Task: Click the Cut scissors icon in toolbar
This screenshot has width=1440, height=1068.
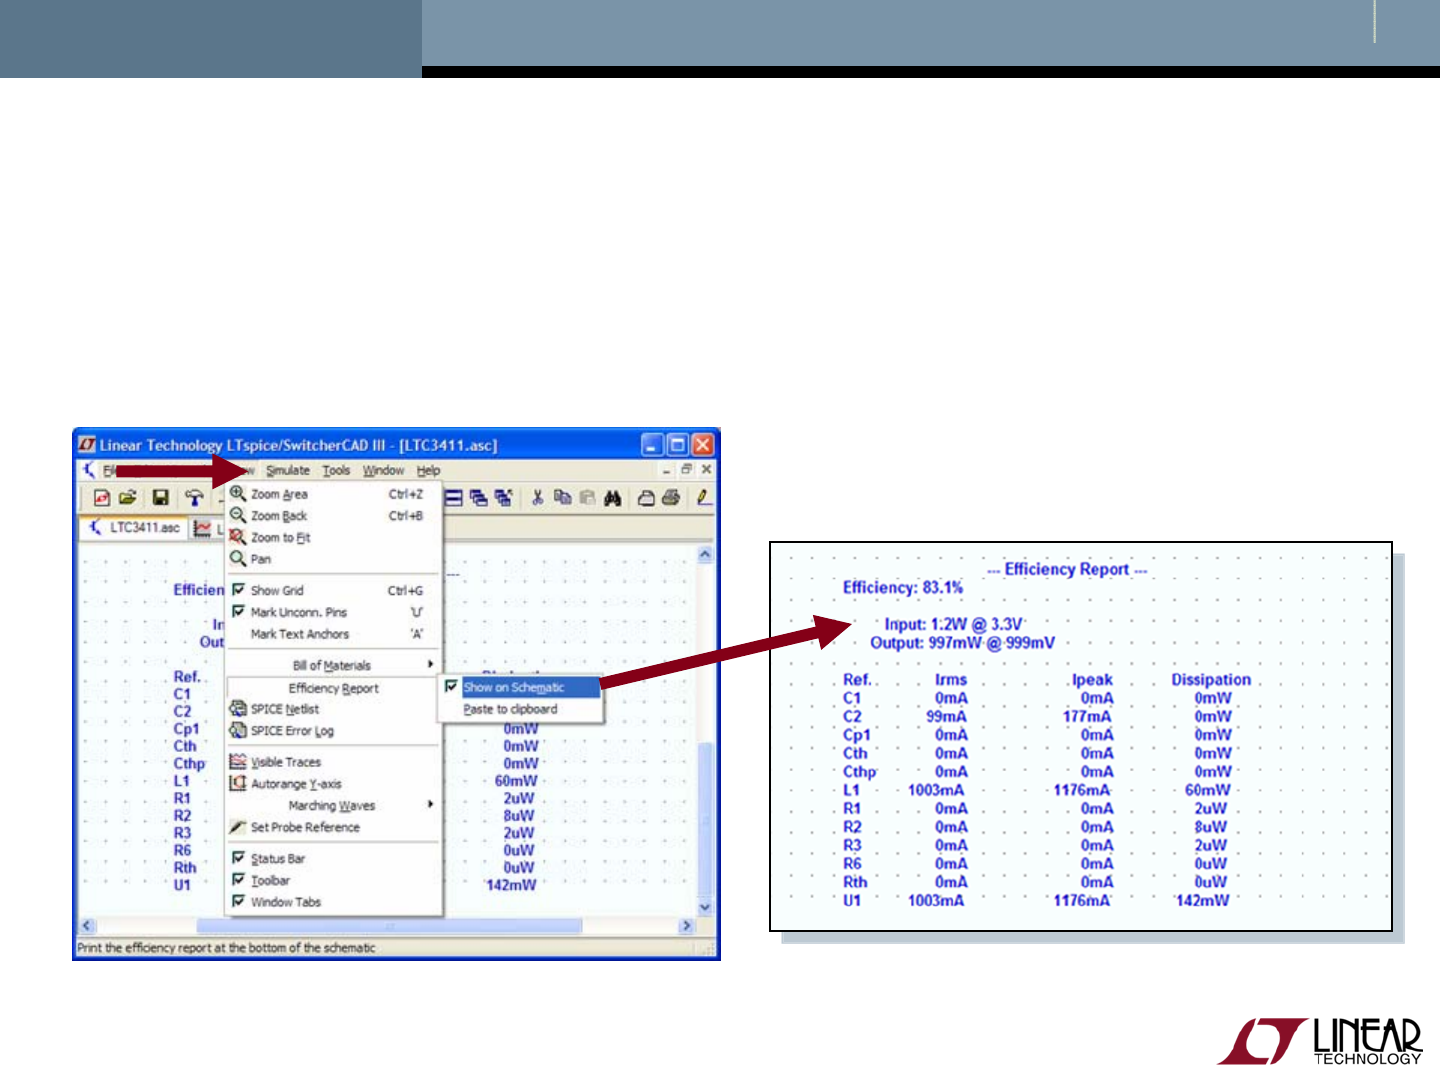Action: click(x=537, y=498)
